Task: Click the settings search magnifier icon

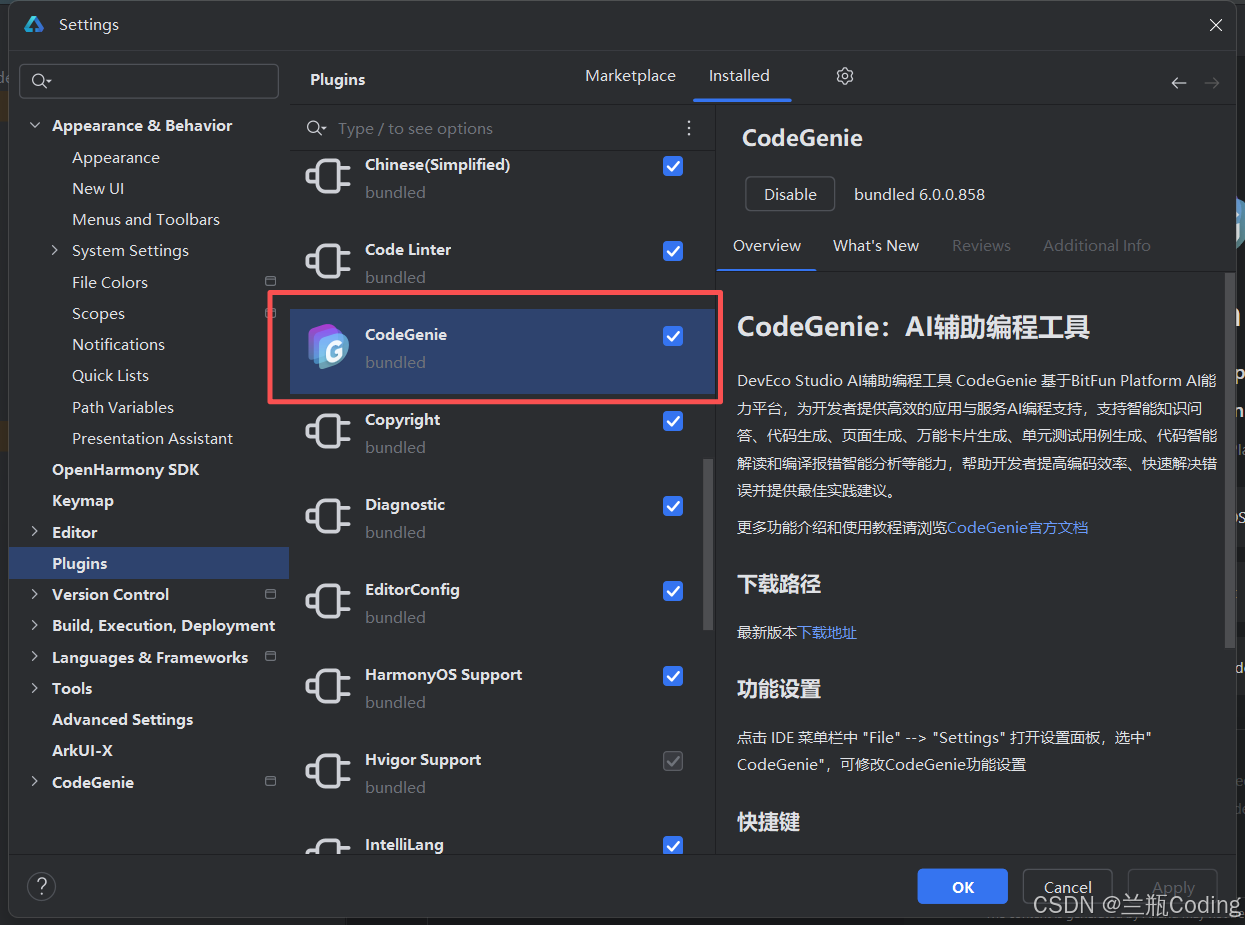Action: 41,81
